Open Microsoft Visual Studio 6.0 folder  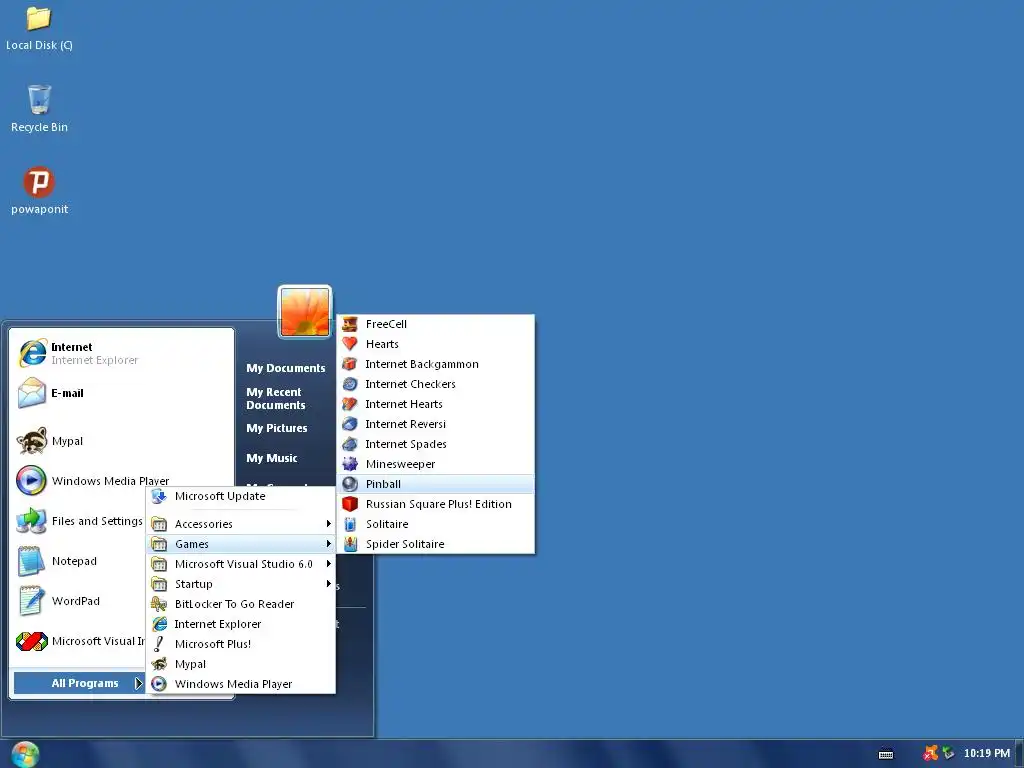tap(241, 564)
